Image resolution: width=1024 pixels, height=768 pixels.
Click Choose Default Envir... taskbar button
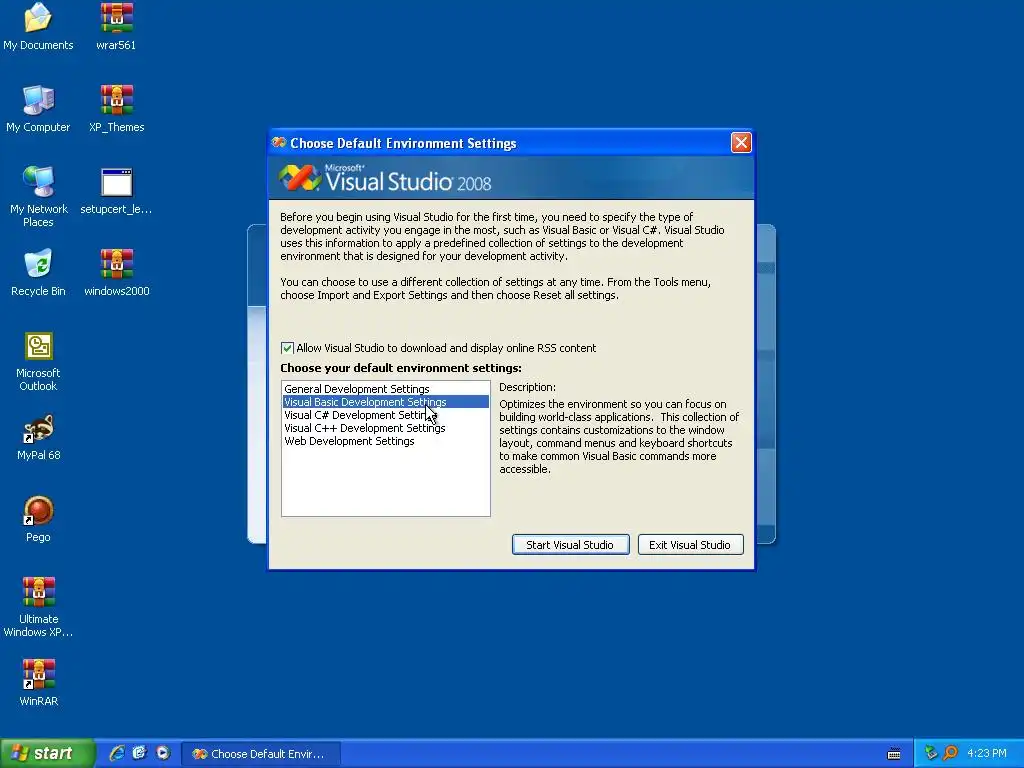(260, 754)
